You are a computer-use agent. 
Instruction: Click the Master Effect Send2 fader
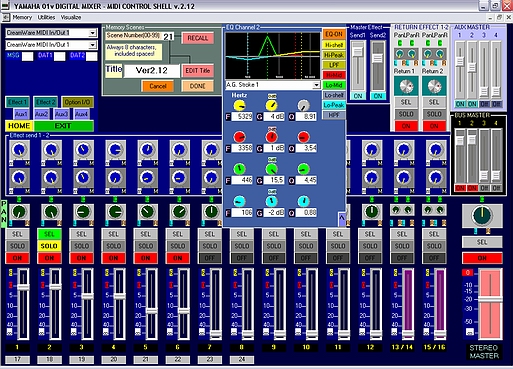click(x=377, y=58)
